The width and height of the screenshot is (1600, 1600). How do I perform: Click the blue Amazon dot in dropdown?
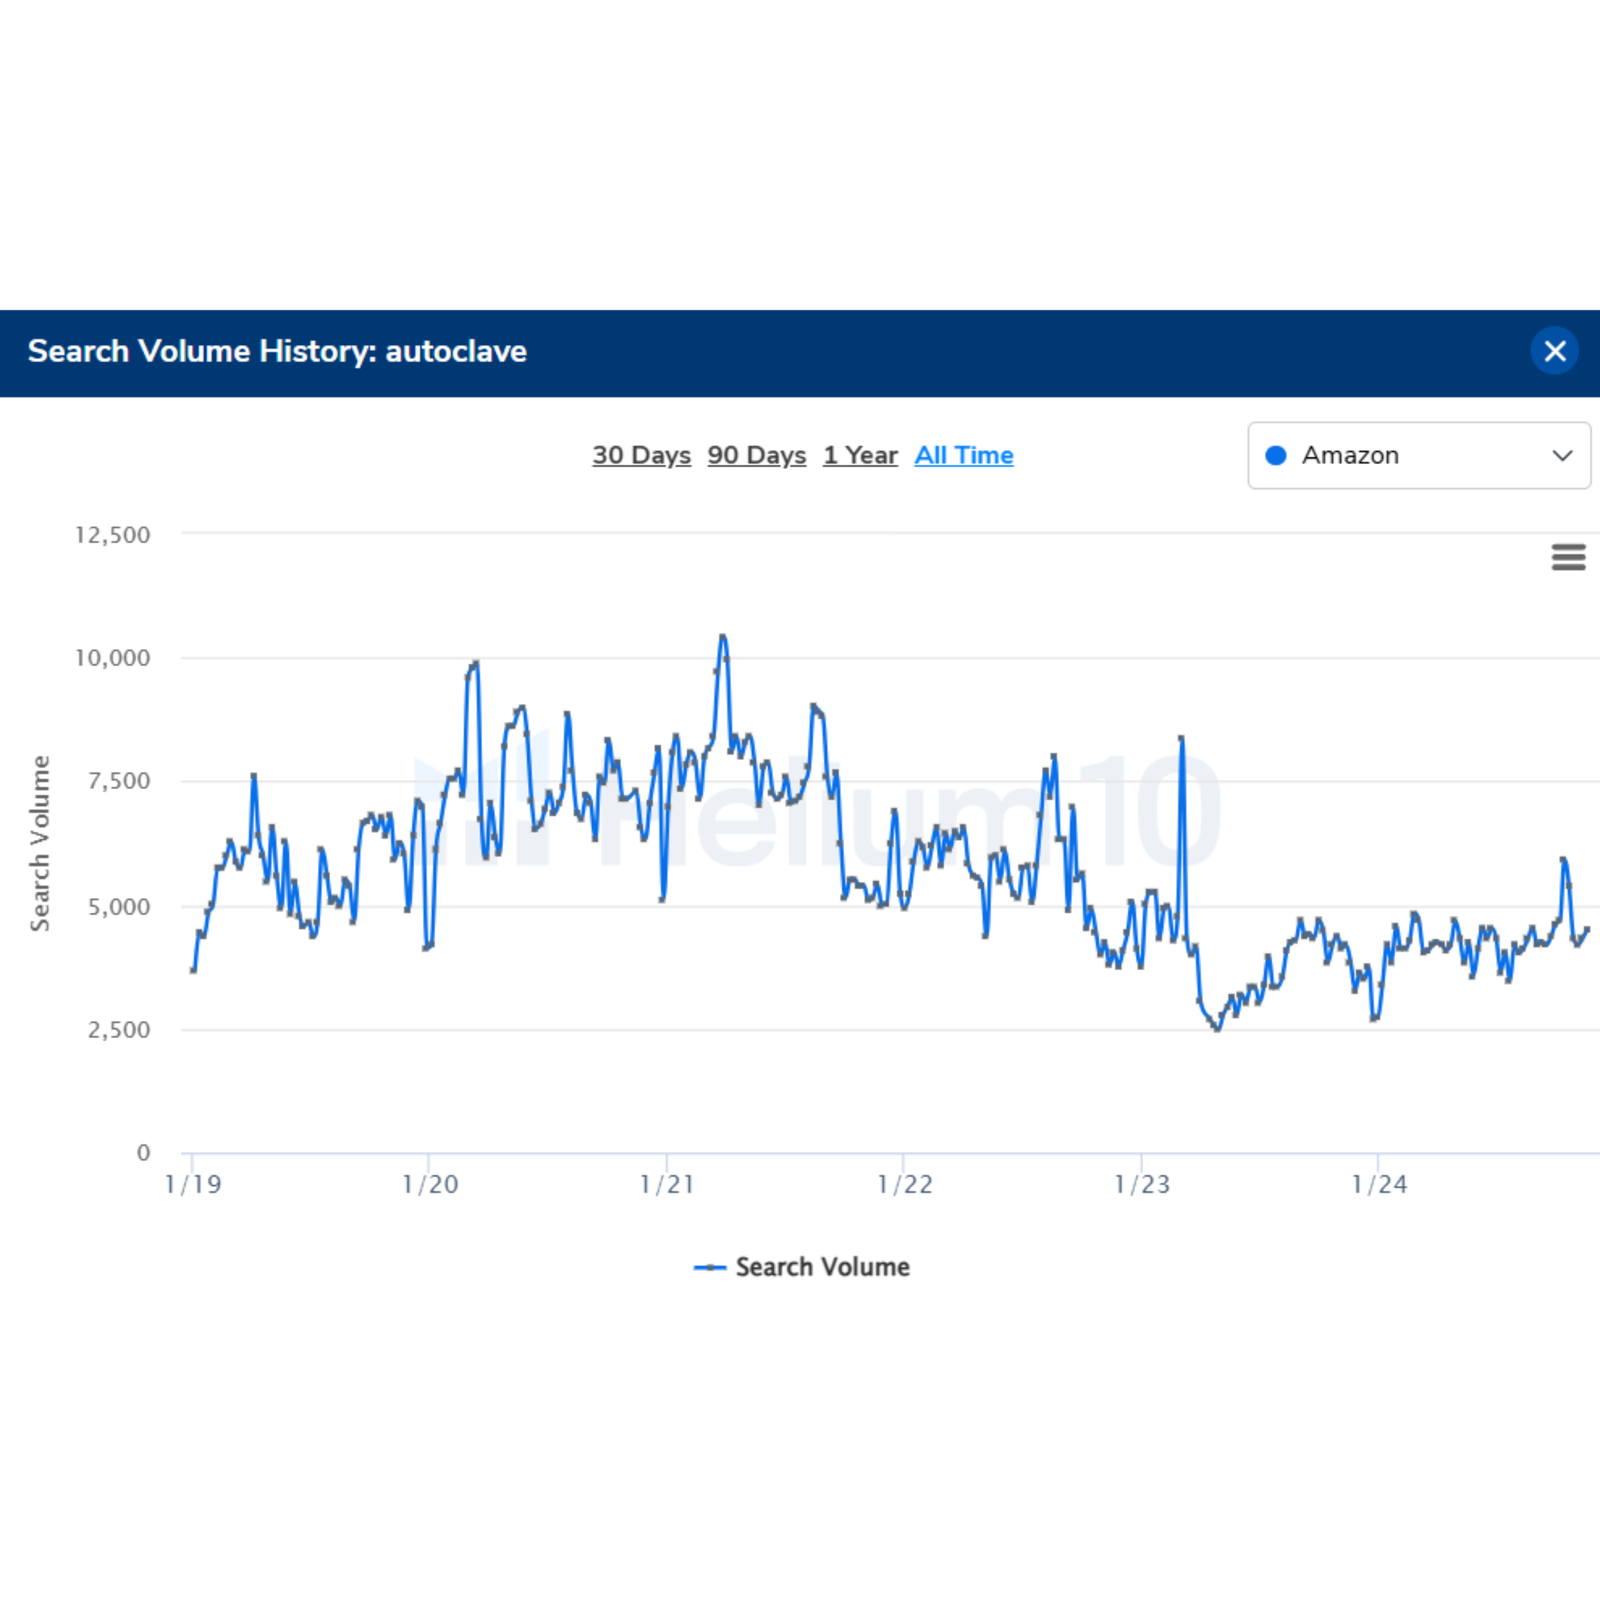click(x=1276, y=455)
